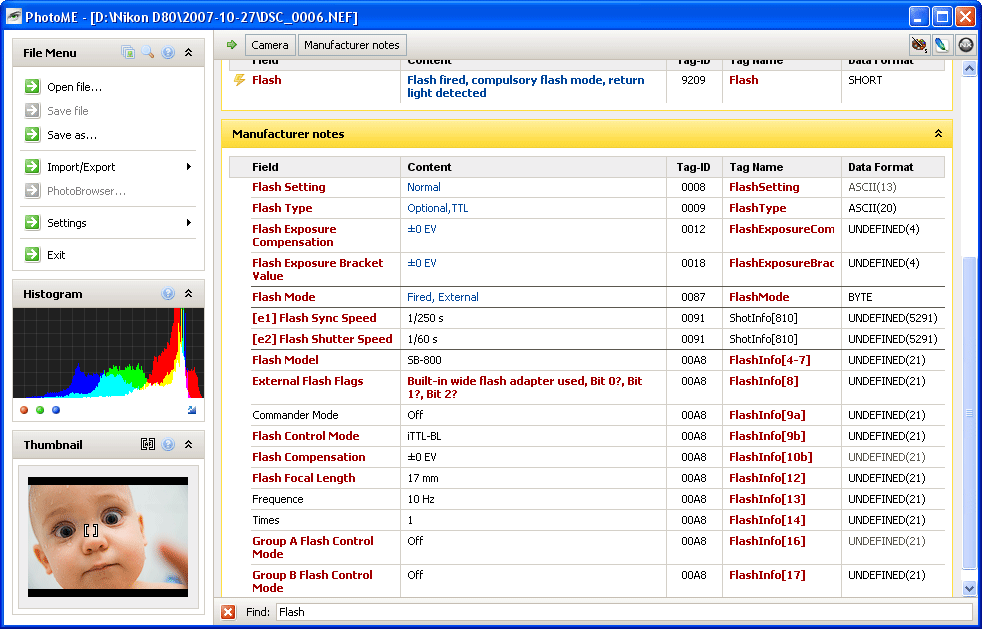The image size is (982, 629).
Task: Click green arrow icon next to Save as
Action: (33, 134)
